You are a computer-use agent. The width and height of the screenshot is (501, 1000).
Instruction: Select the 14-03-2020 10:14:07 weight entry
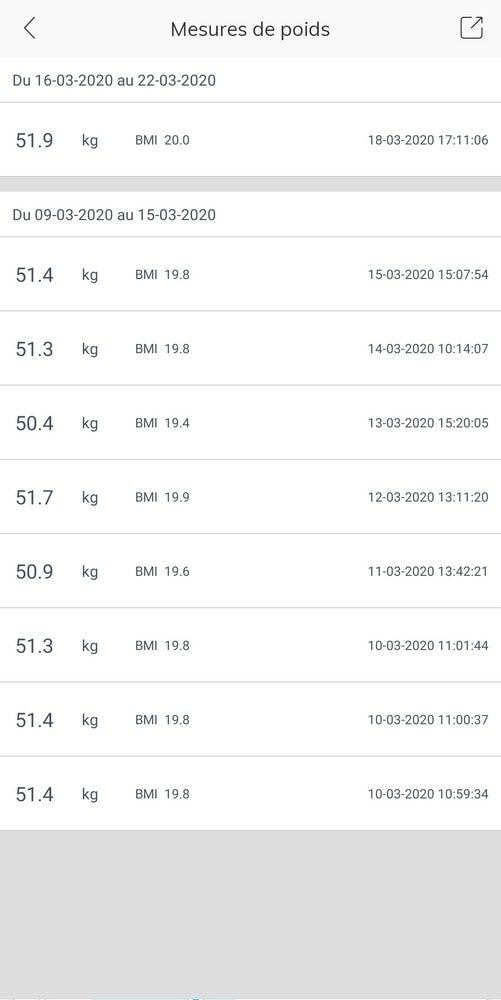coord(250,348)
